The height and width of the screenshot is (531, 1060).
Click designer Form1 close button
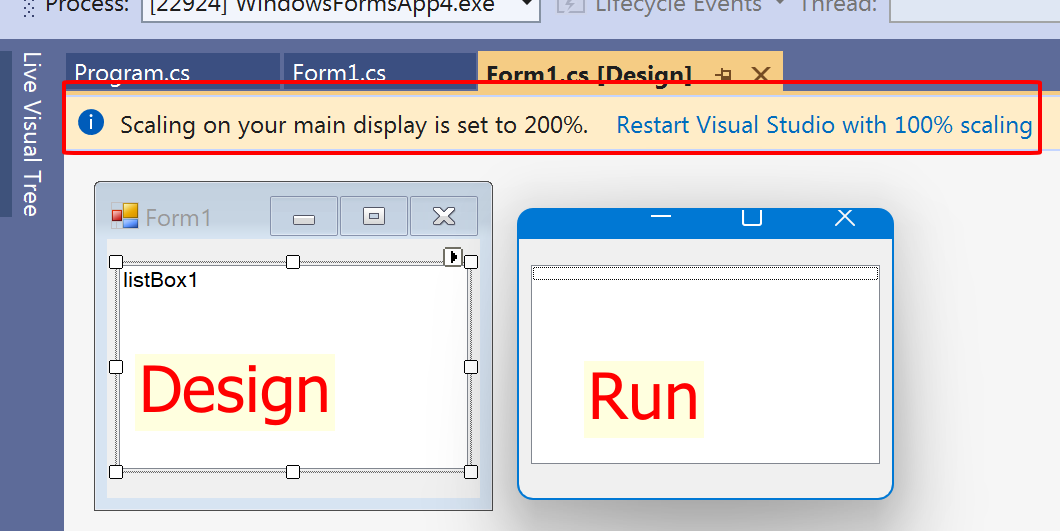[x=444, y=216]
